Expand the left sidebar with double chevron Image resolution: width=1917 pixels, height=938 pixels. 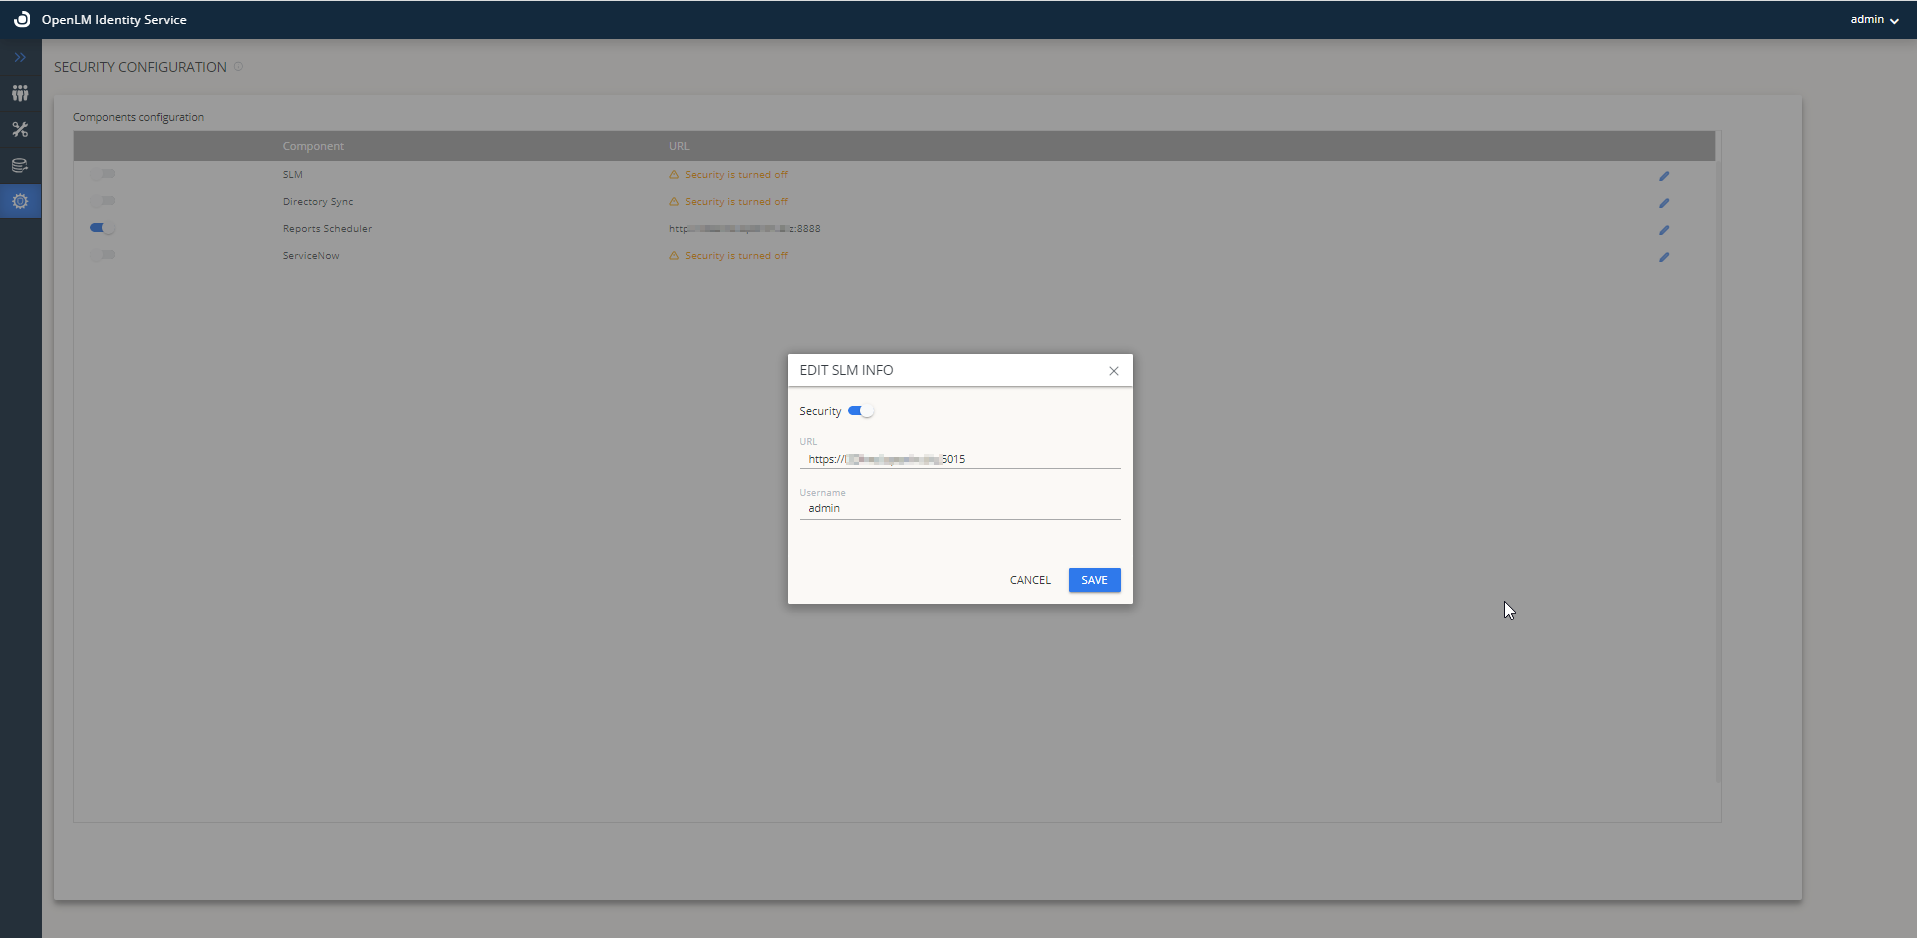pos(20,58)
